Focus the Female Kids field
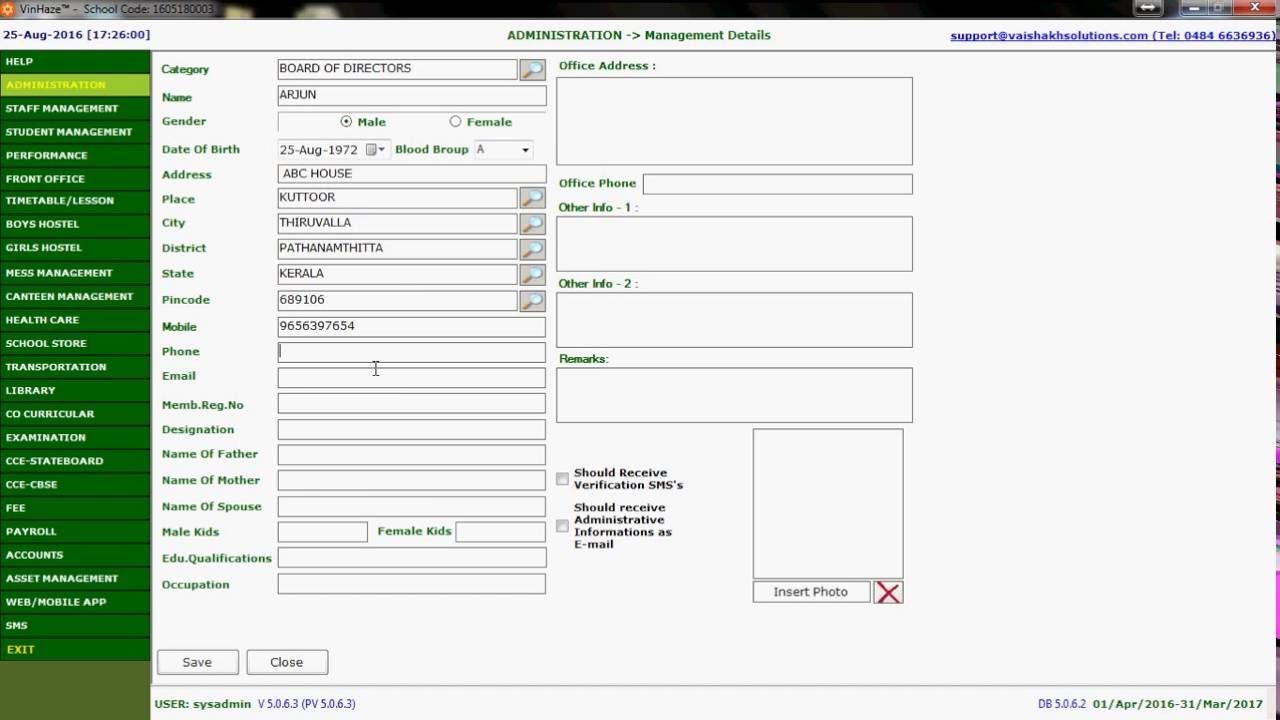The image size is (1280, 720). (500, 532)
